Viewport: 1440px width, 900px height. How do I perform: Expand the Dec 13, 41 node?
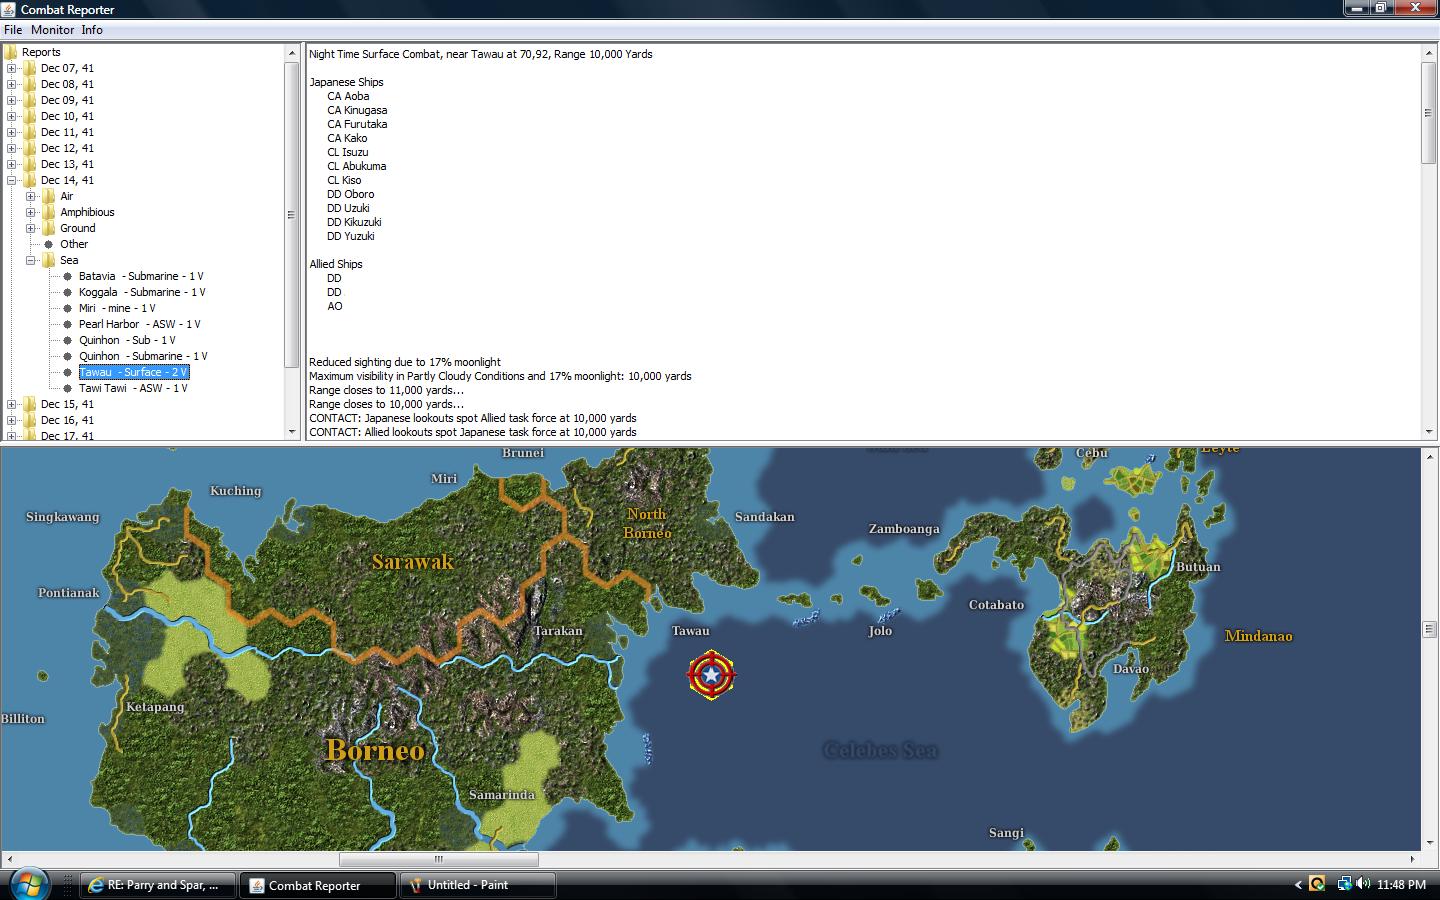(x=11, y=164)
